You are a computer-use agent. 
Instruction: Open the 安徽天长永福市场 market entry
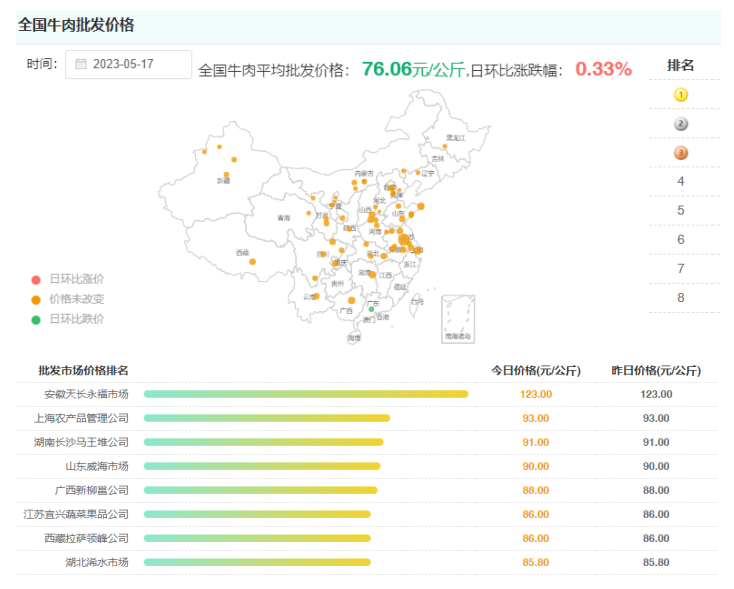87,394
